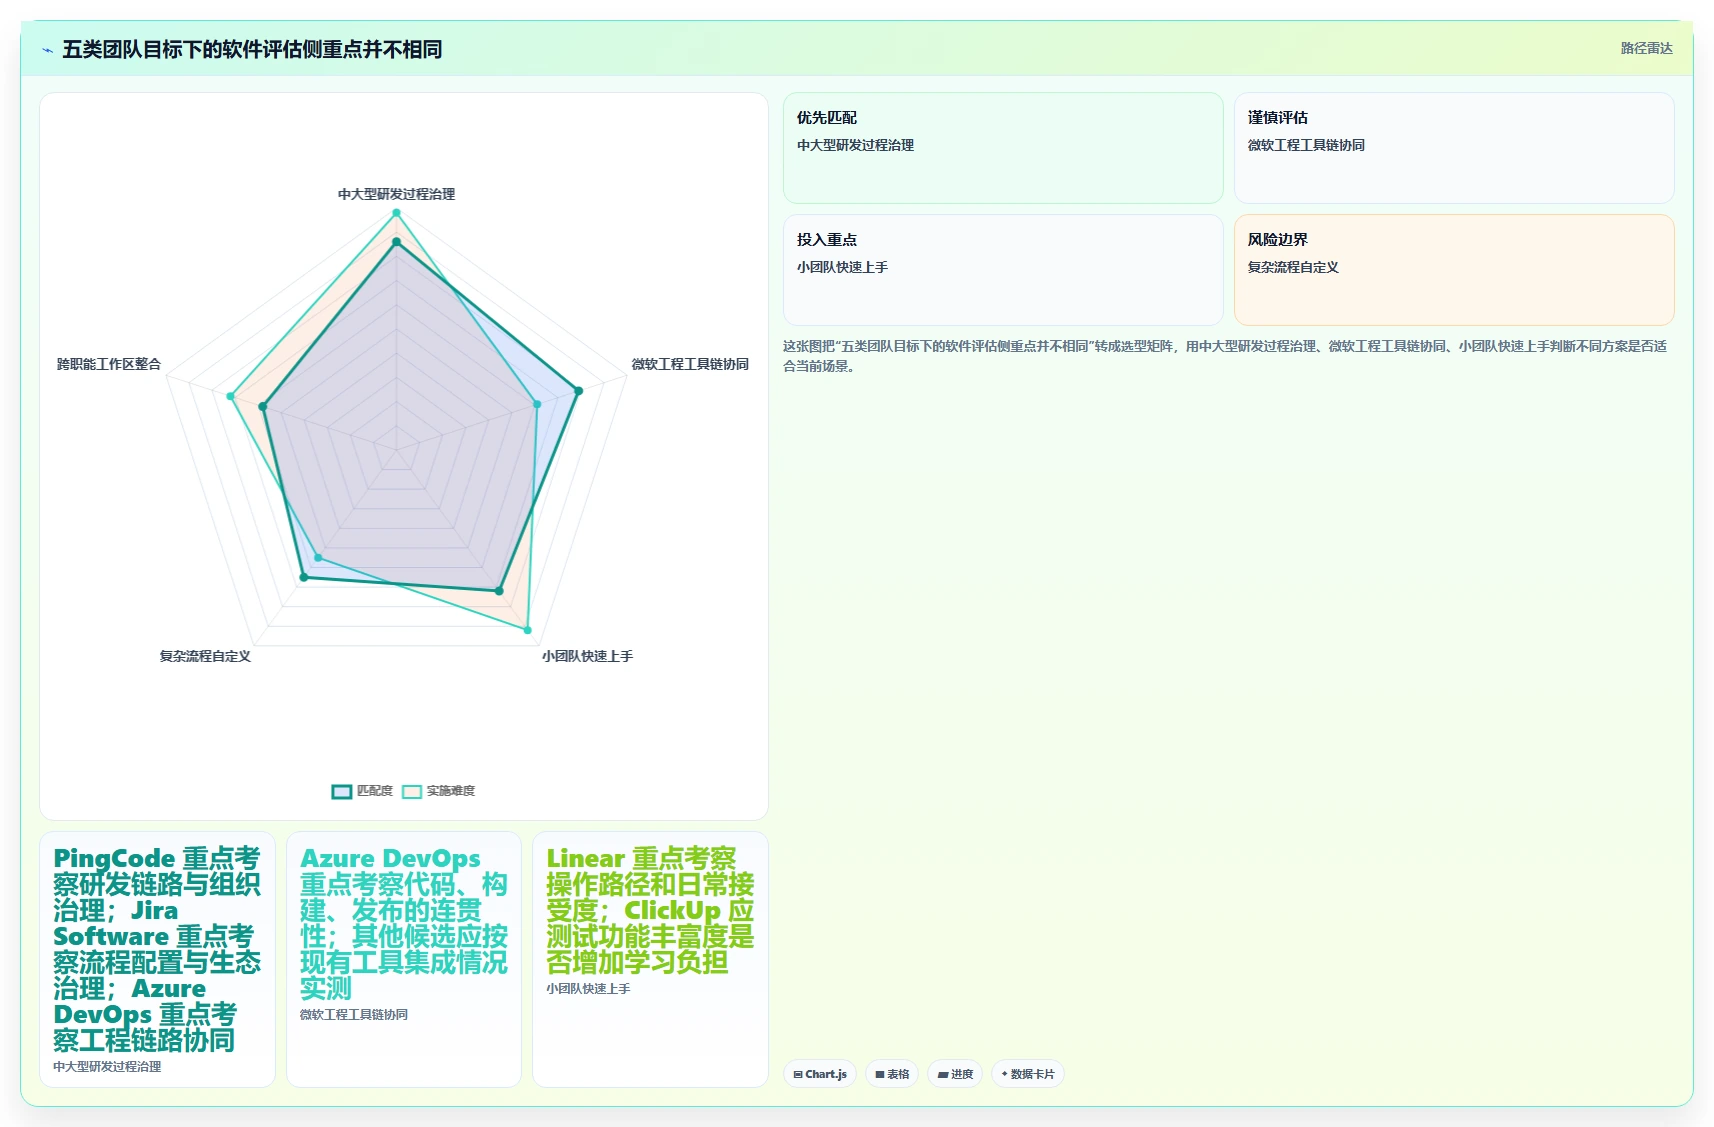Click the 路径雷达 label in header

coord(1646,48)
